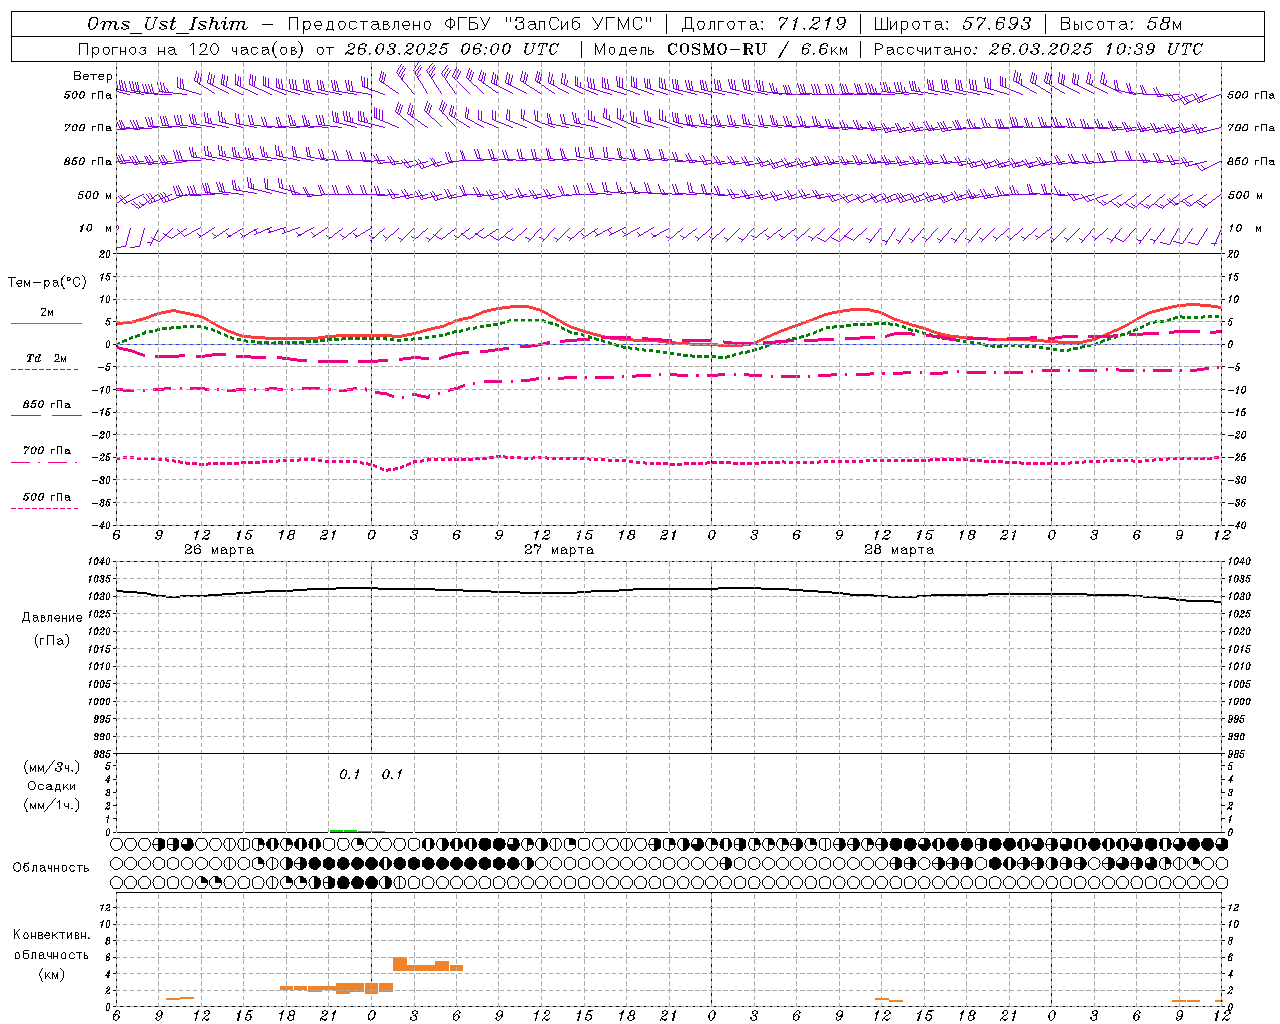Click the 'Модель COSMO-RU / 6.6км' label
This screenshot has width=1280, height=1024.
[721, 49]
